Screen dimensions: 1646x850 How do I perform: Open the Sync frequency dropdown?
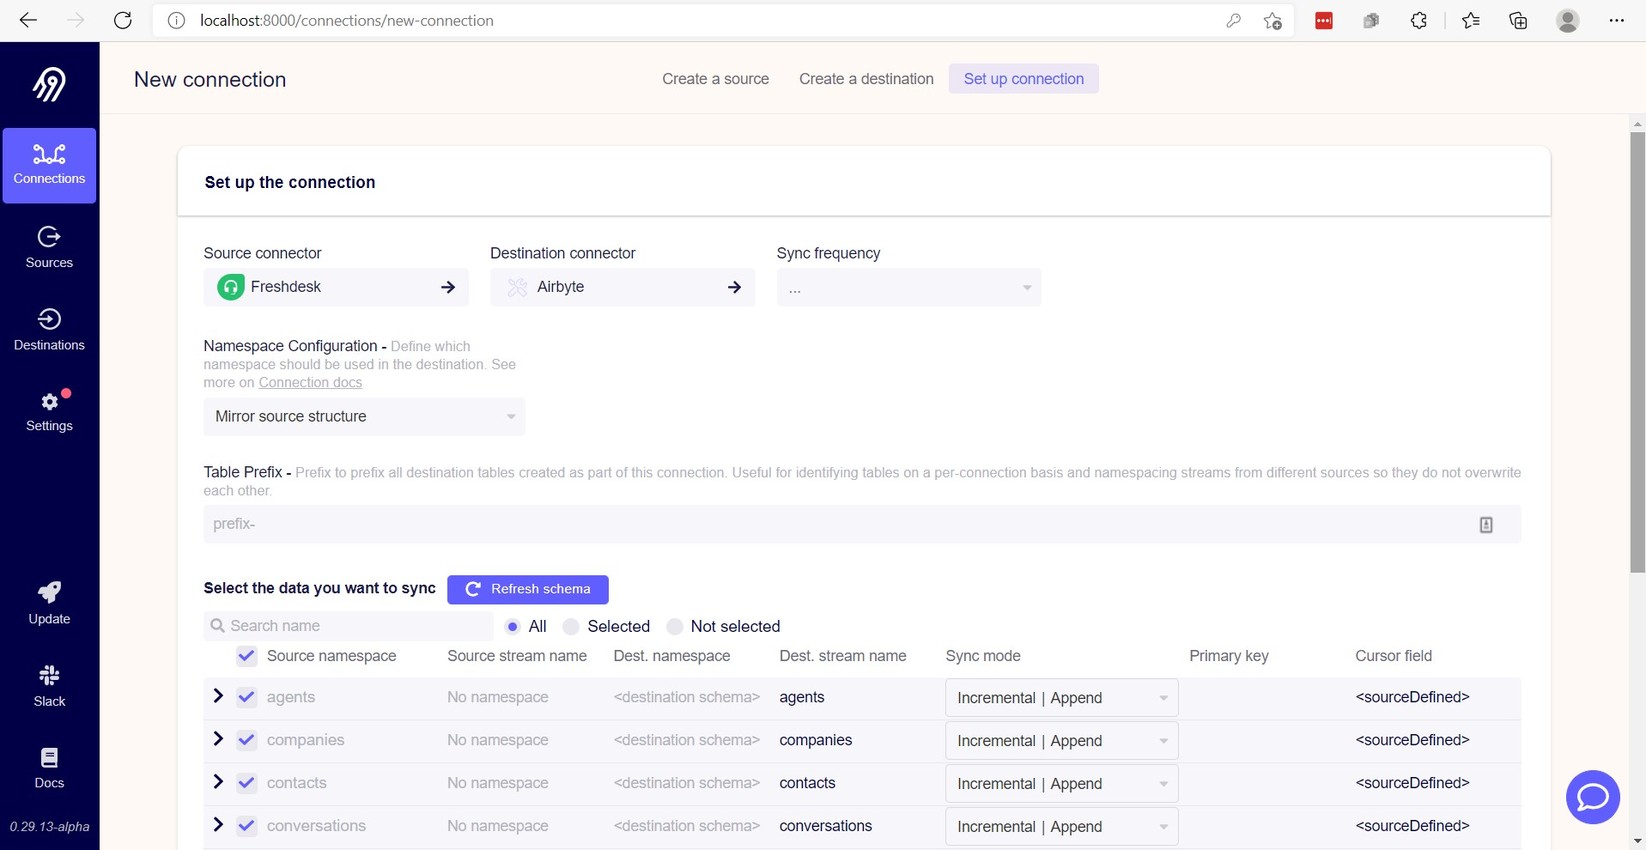click(909, 287)
